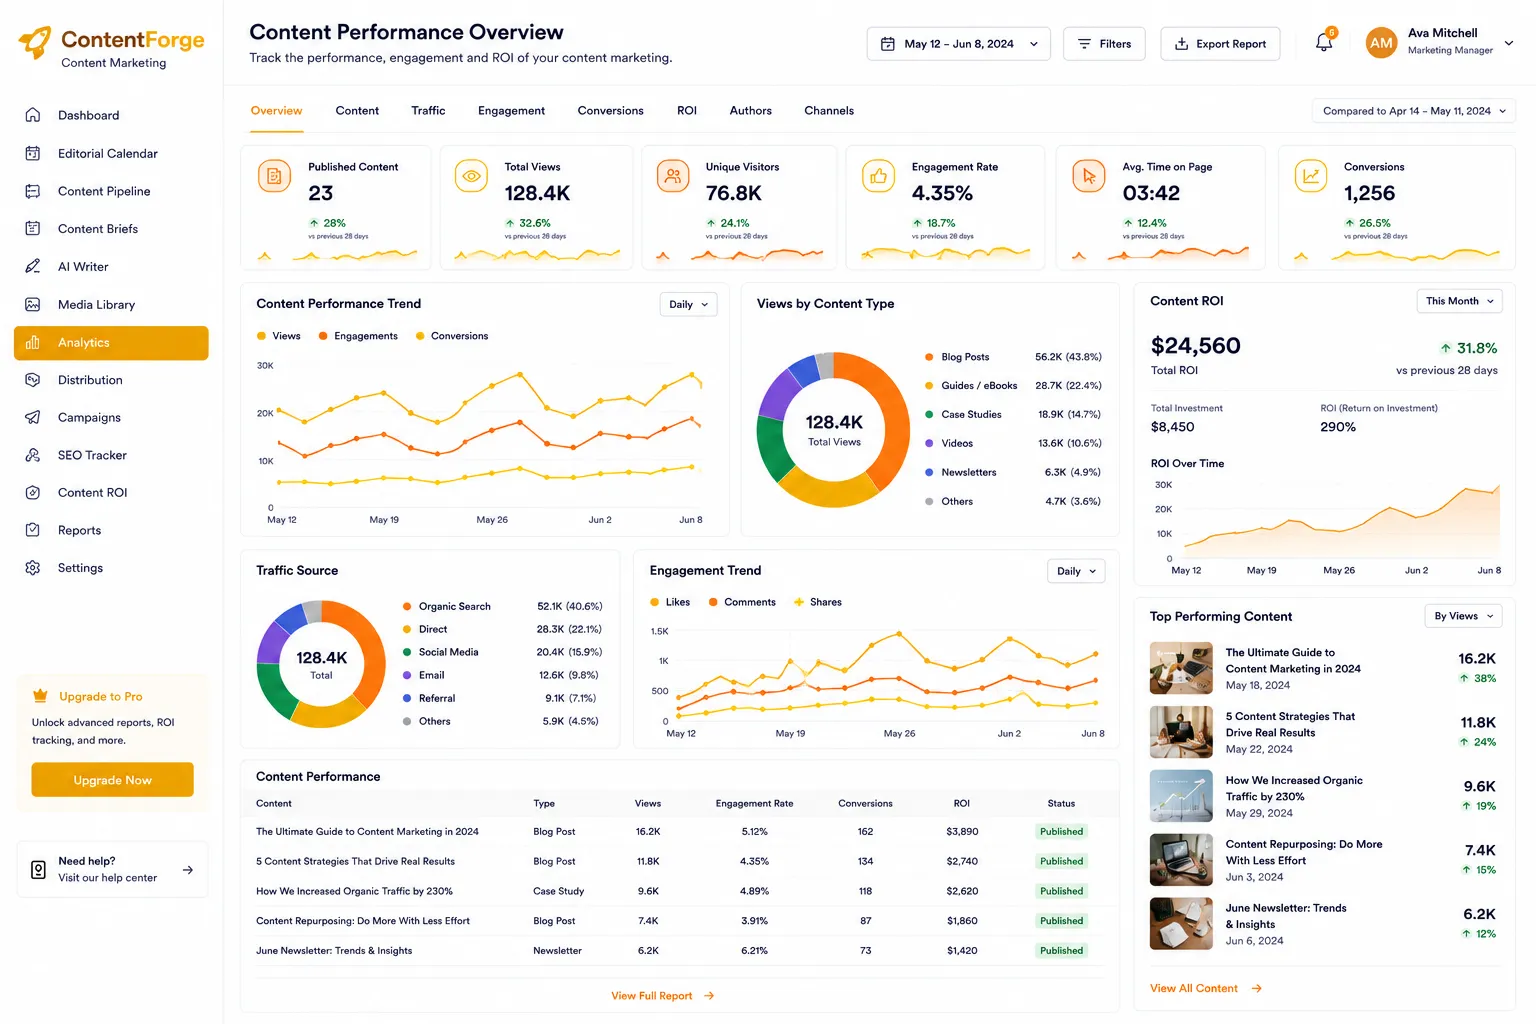Click the AM user avatar
This screenshot has width=1536, height=1024.
coord(1382,42)
